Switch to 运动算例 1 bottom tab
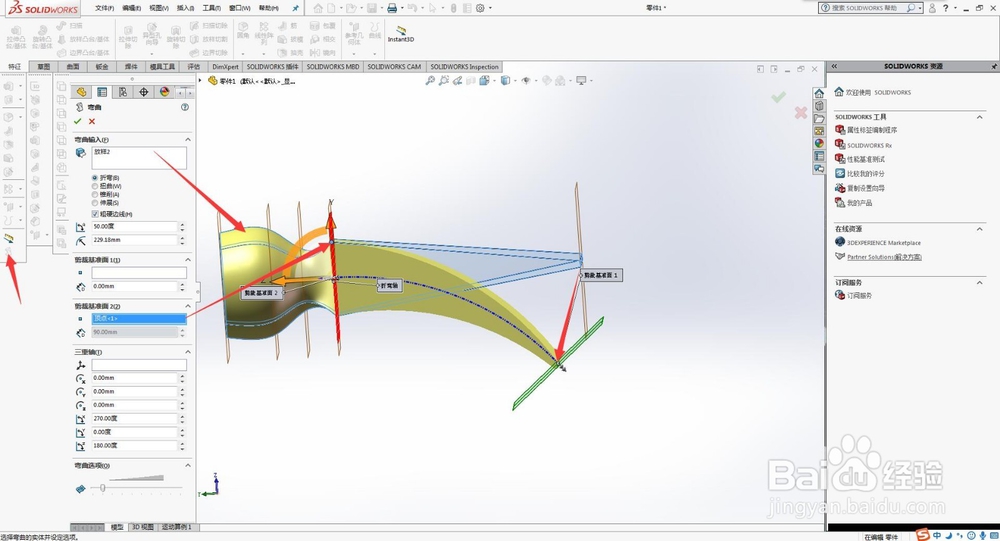This screenshot has height=541, width=1000. pos(176,527)
